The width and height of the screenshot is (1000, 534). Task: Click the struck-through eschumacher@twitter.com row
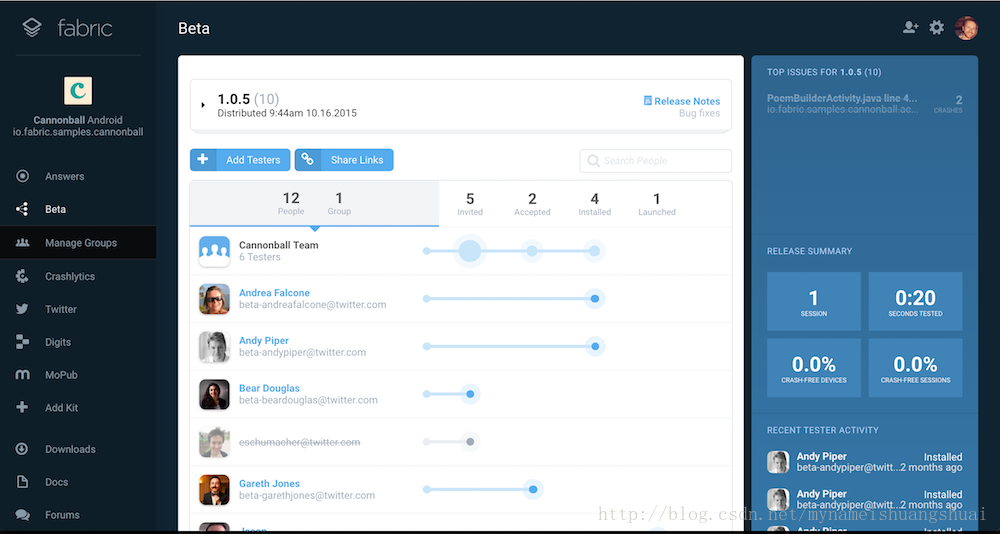pyautogui.click(x=460, y=441)
